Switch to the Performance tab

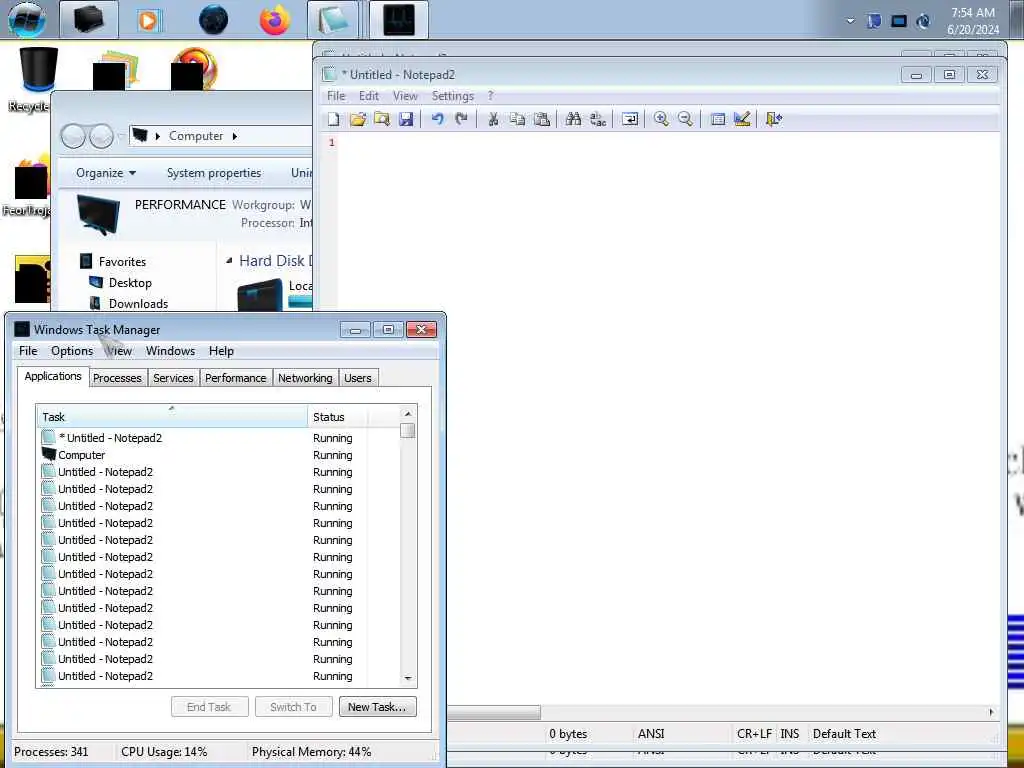(x=236, y=378)
